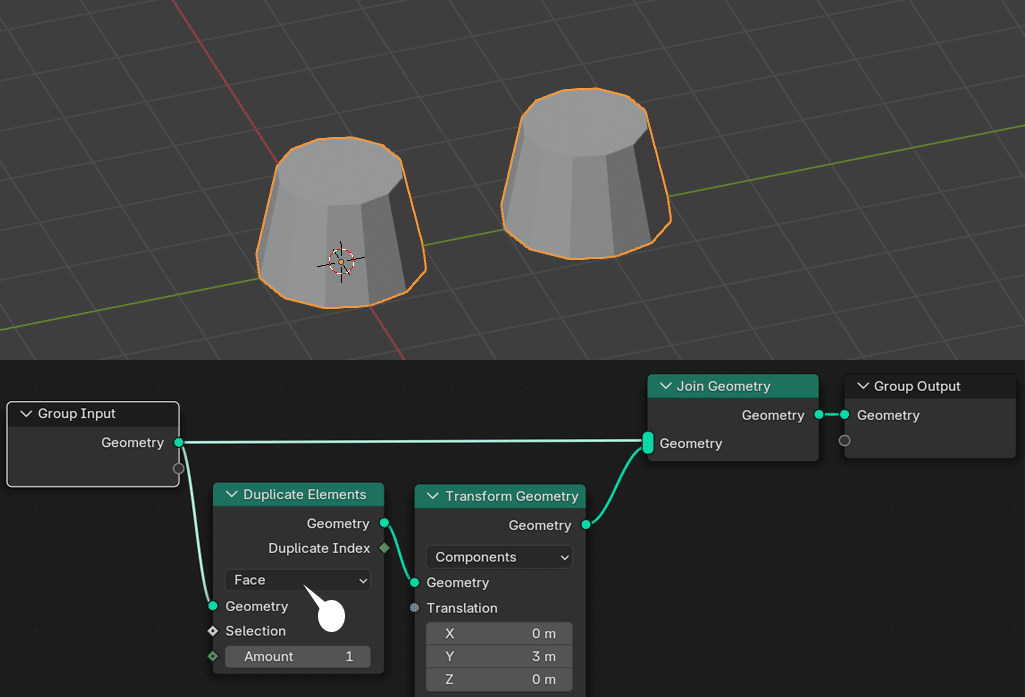This screenshot has height=697, width=1025.
Task: Click the Y translation slider showing 3 m
Action: (x=499, y=656)
